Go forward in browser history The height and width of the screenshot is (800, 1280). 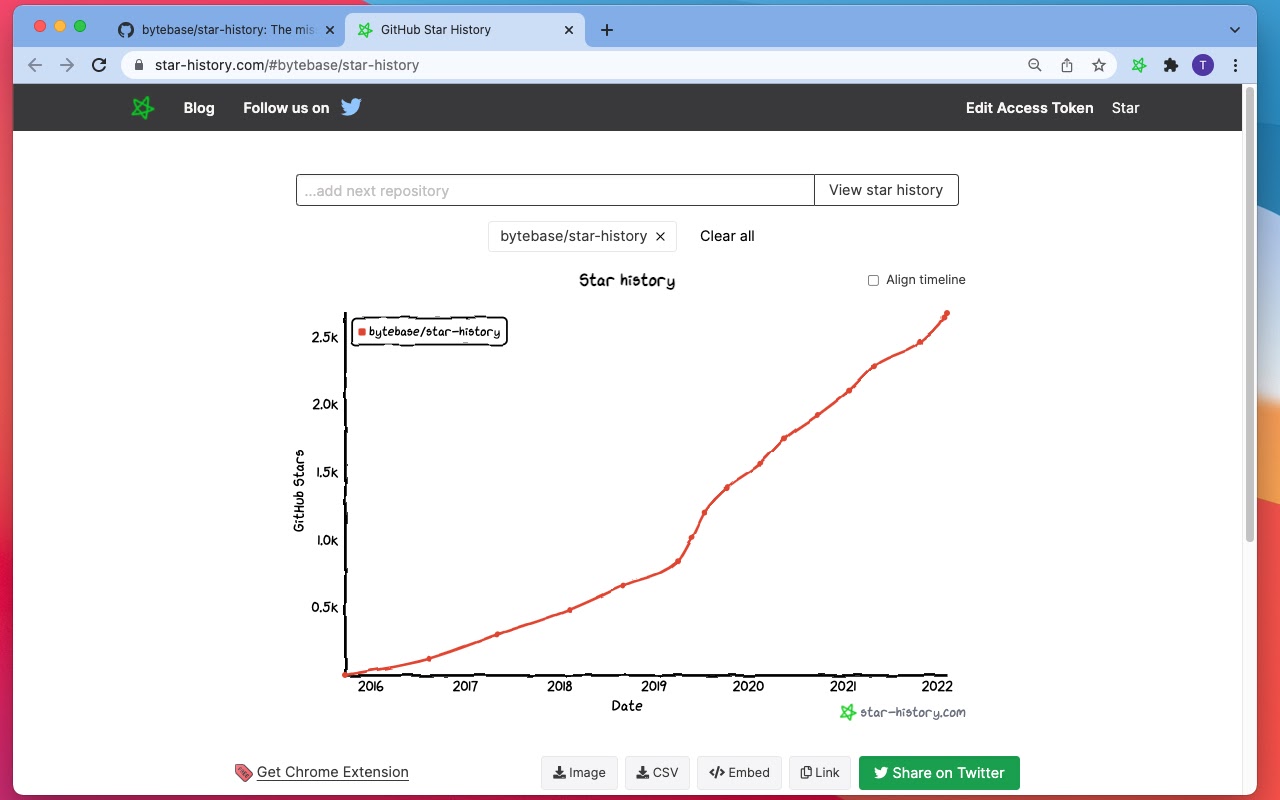(67, 65)
